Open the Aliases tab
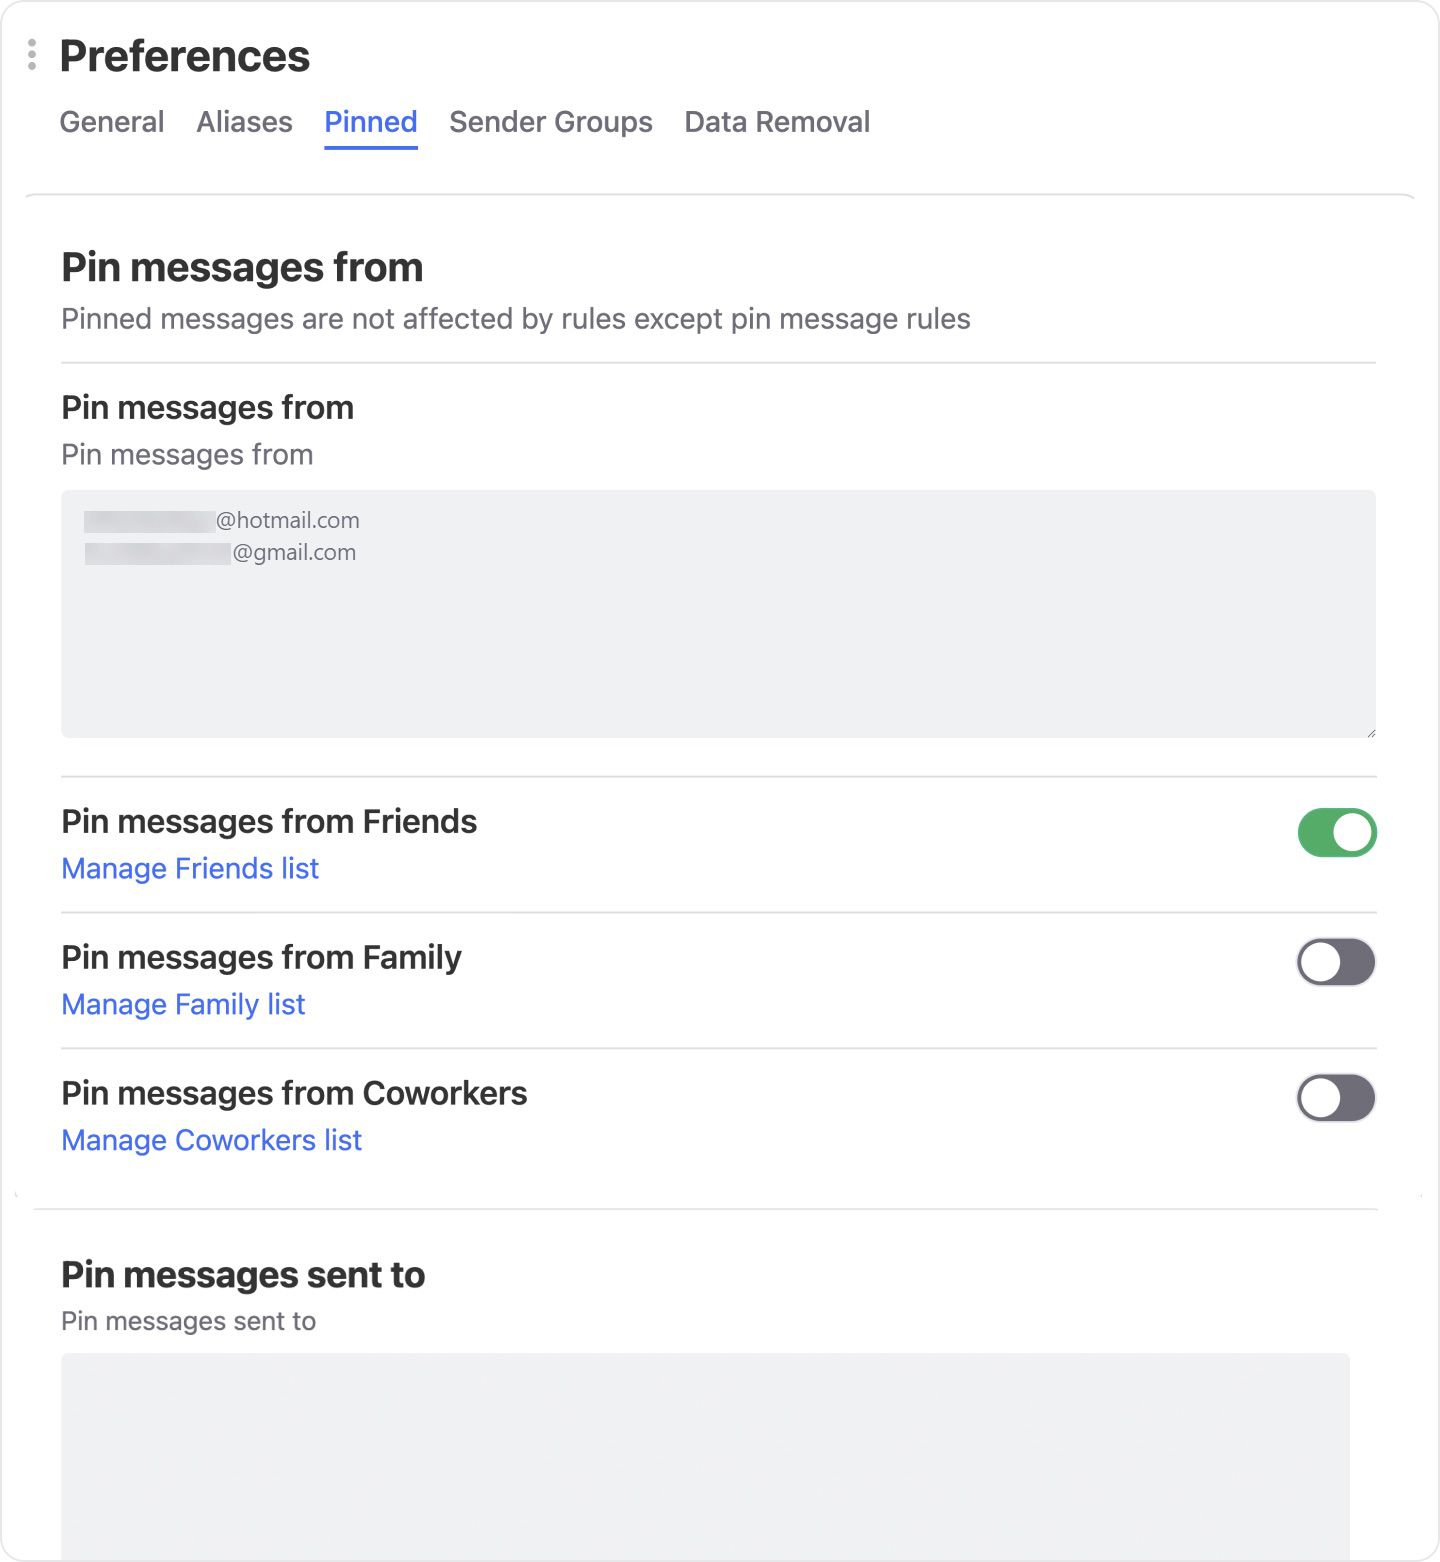The height and width of the screenshot is (1562, 1440). (244, 121)
